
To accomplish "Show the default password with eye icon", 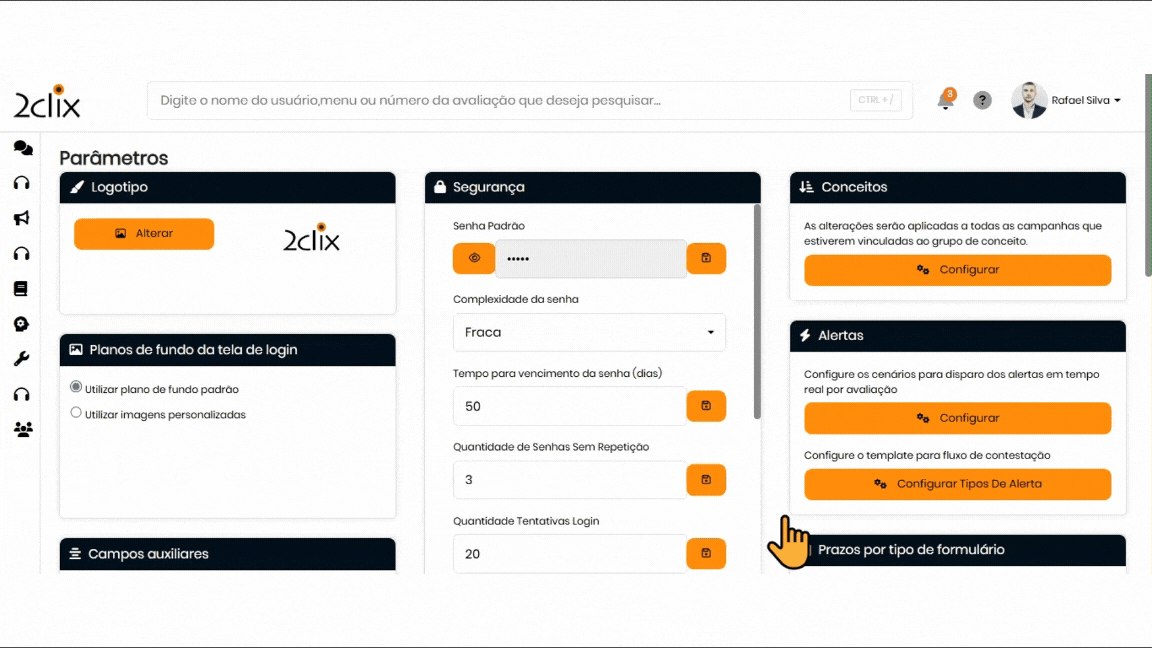I will pyautogui.click(x=474, y=258).
